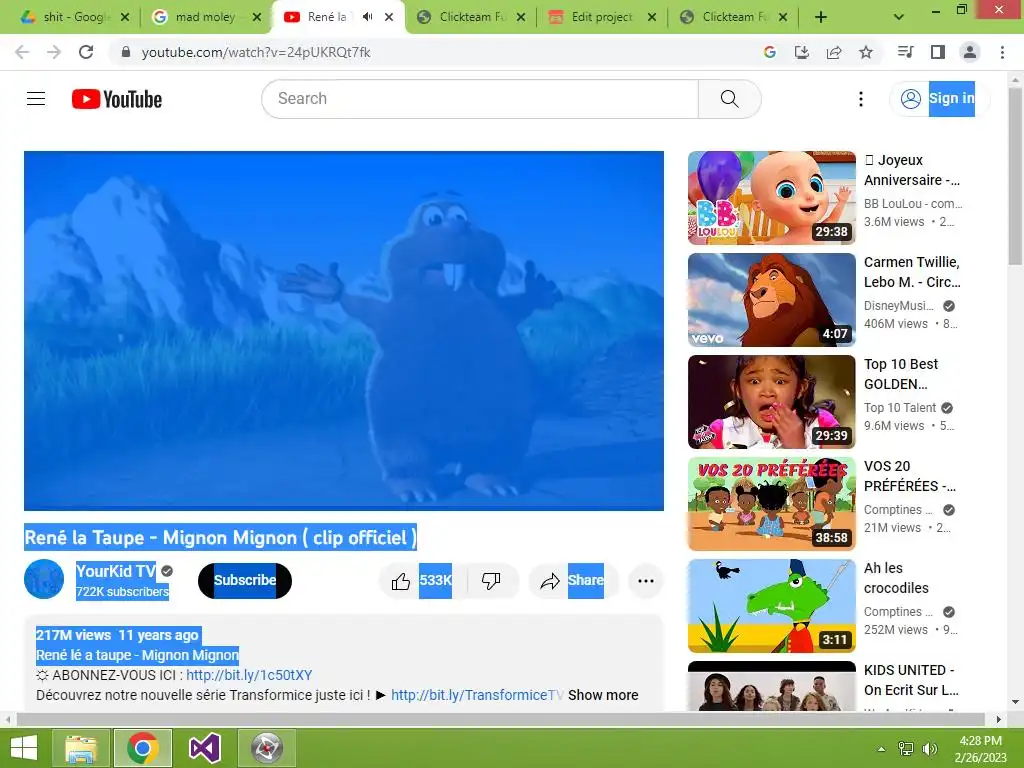1024x768 pixels.
Task: Show hidden tray icons chevron
Action: pyautogui.click(x=881, y=749)
